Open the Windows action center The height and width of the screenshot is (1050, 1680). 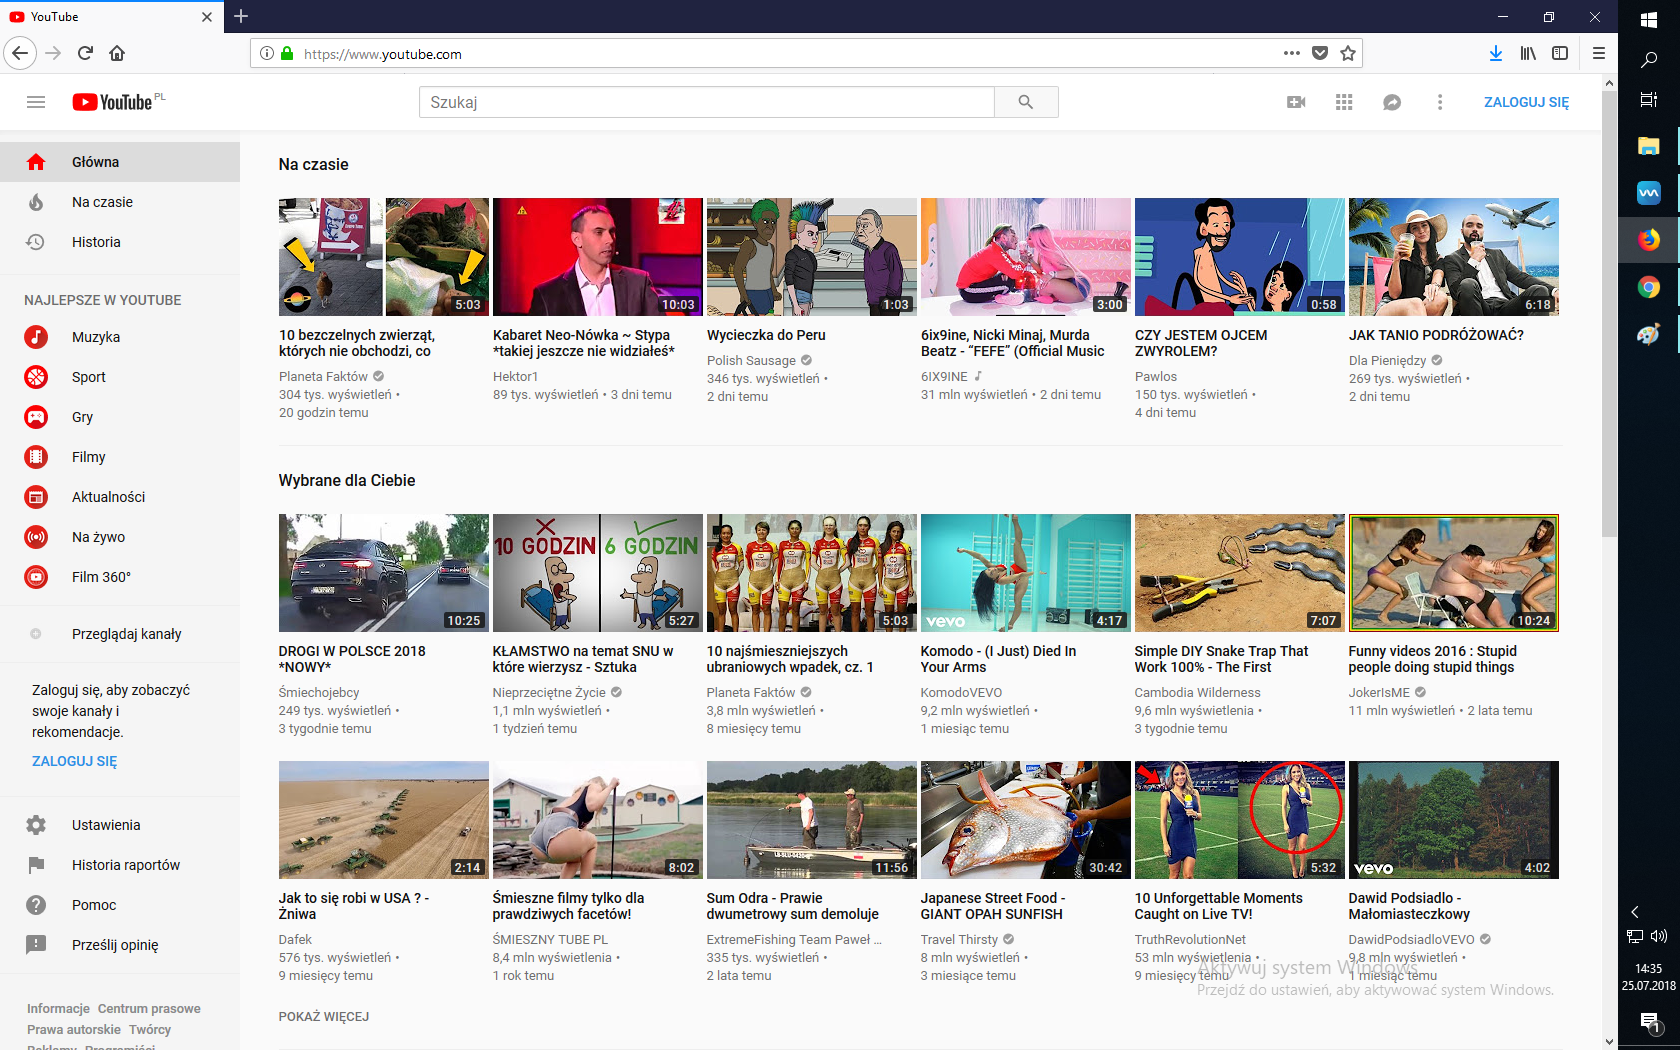1649,1021
